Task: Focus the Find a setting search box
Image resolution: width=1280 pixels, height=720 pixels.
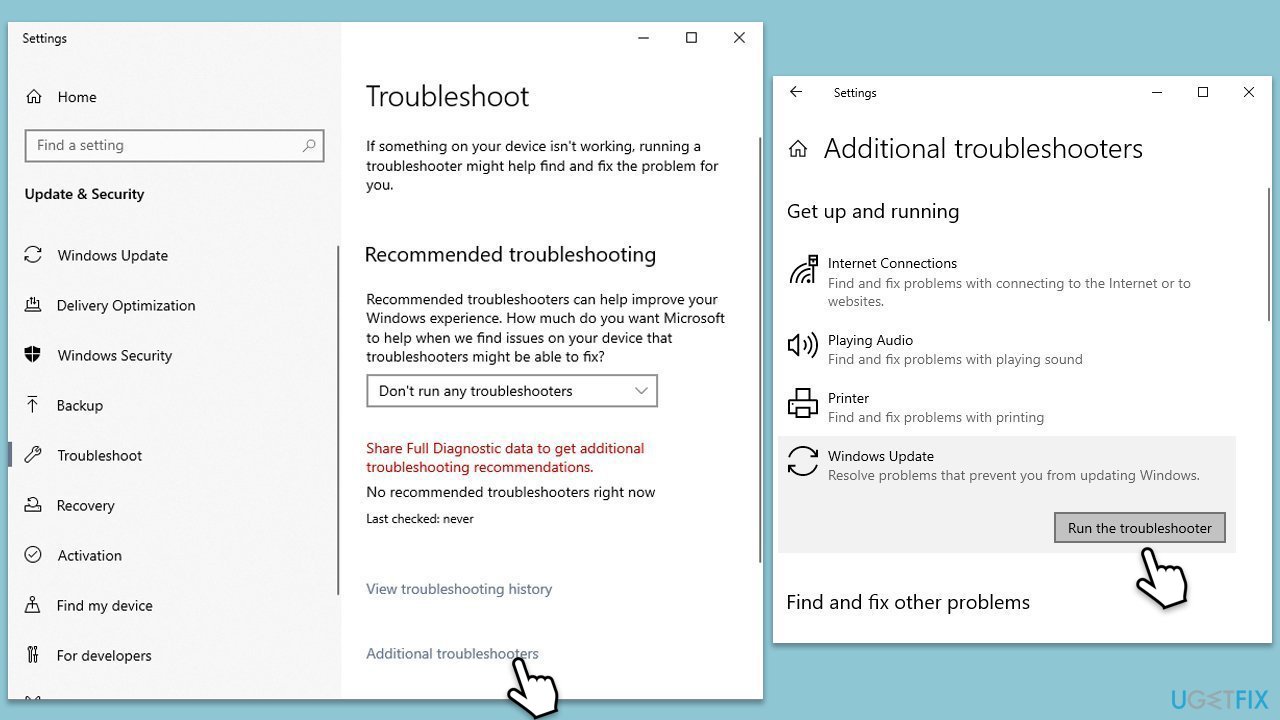Action: pyautogui.click(x=174, y=145)
